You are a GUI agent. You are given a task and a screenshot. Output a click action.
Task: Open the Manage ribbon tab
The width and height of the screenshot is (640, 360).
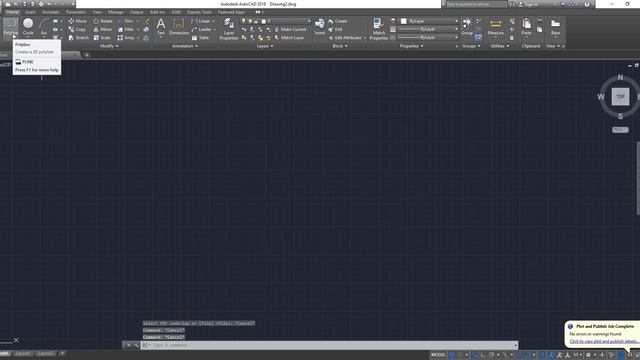click(116, 12)
